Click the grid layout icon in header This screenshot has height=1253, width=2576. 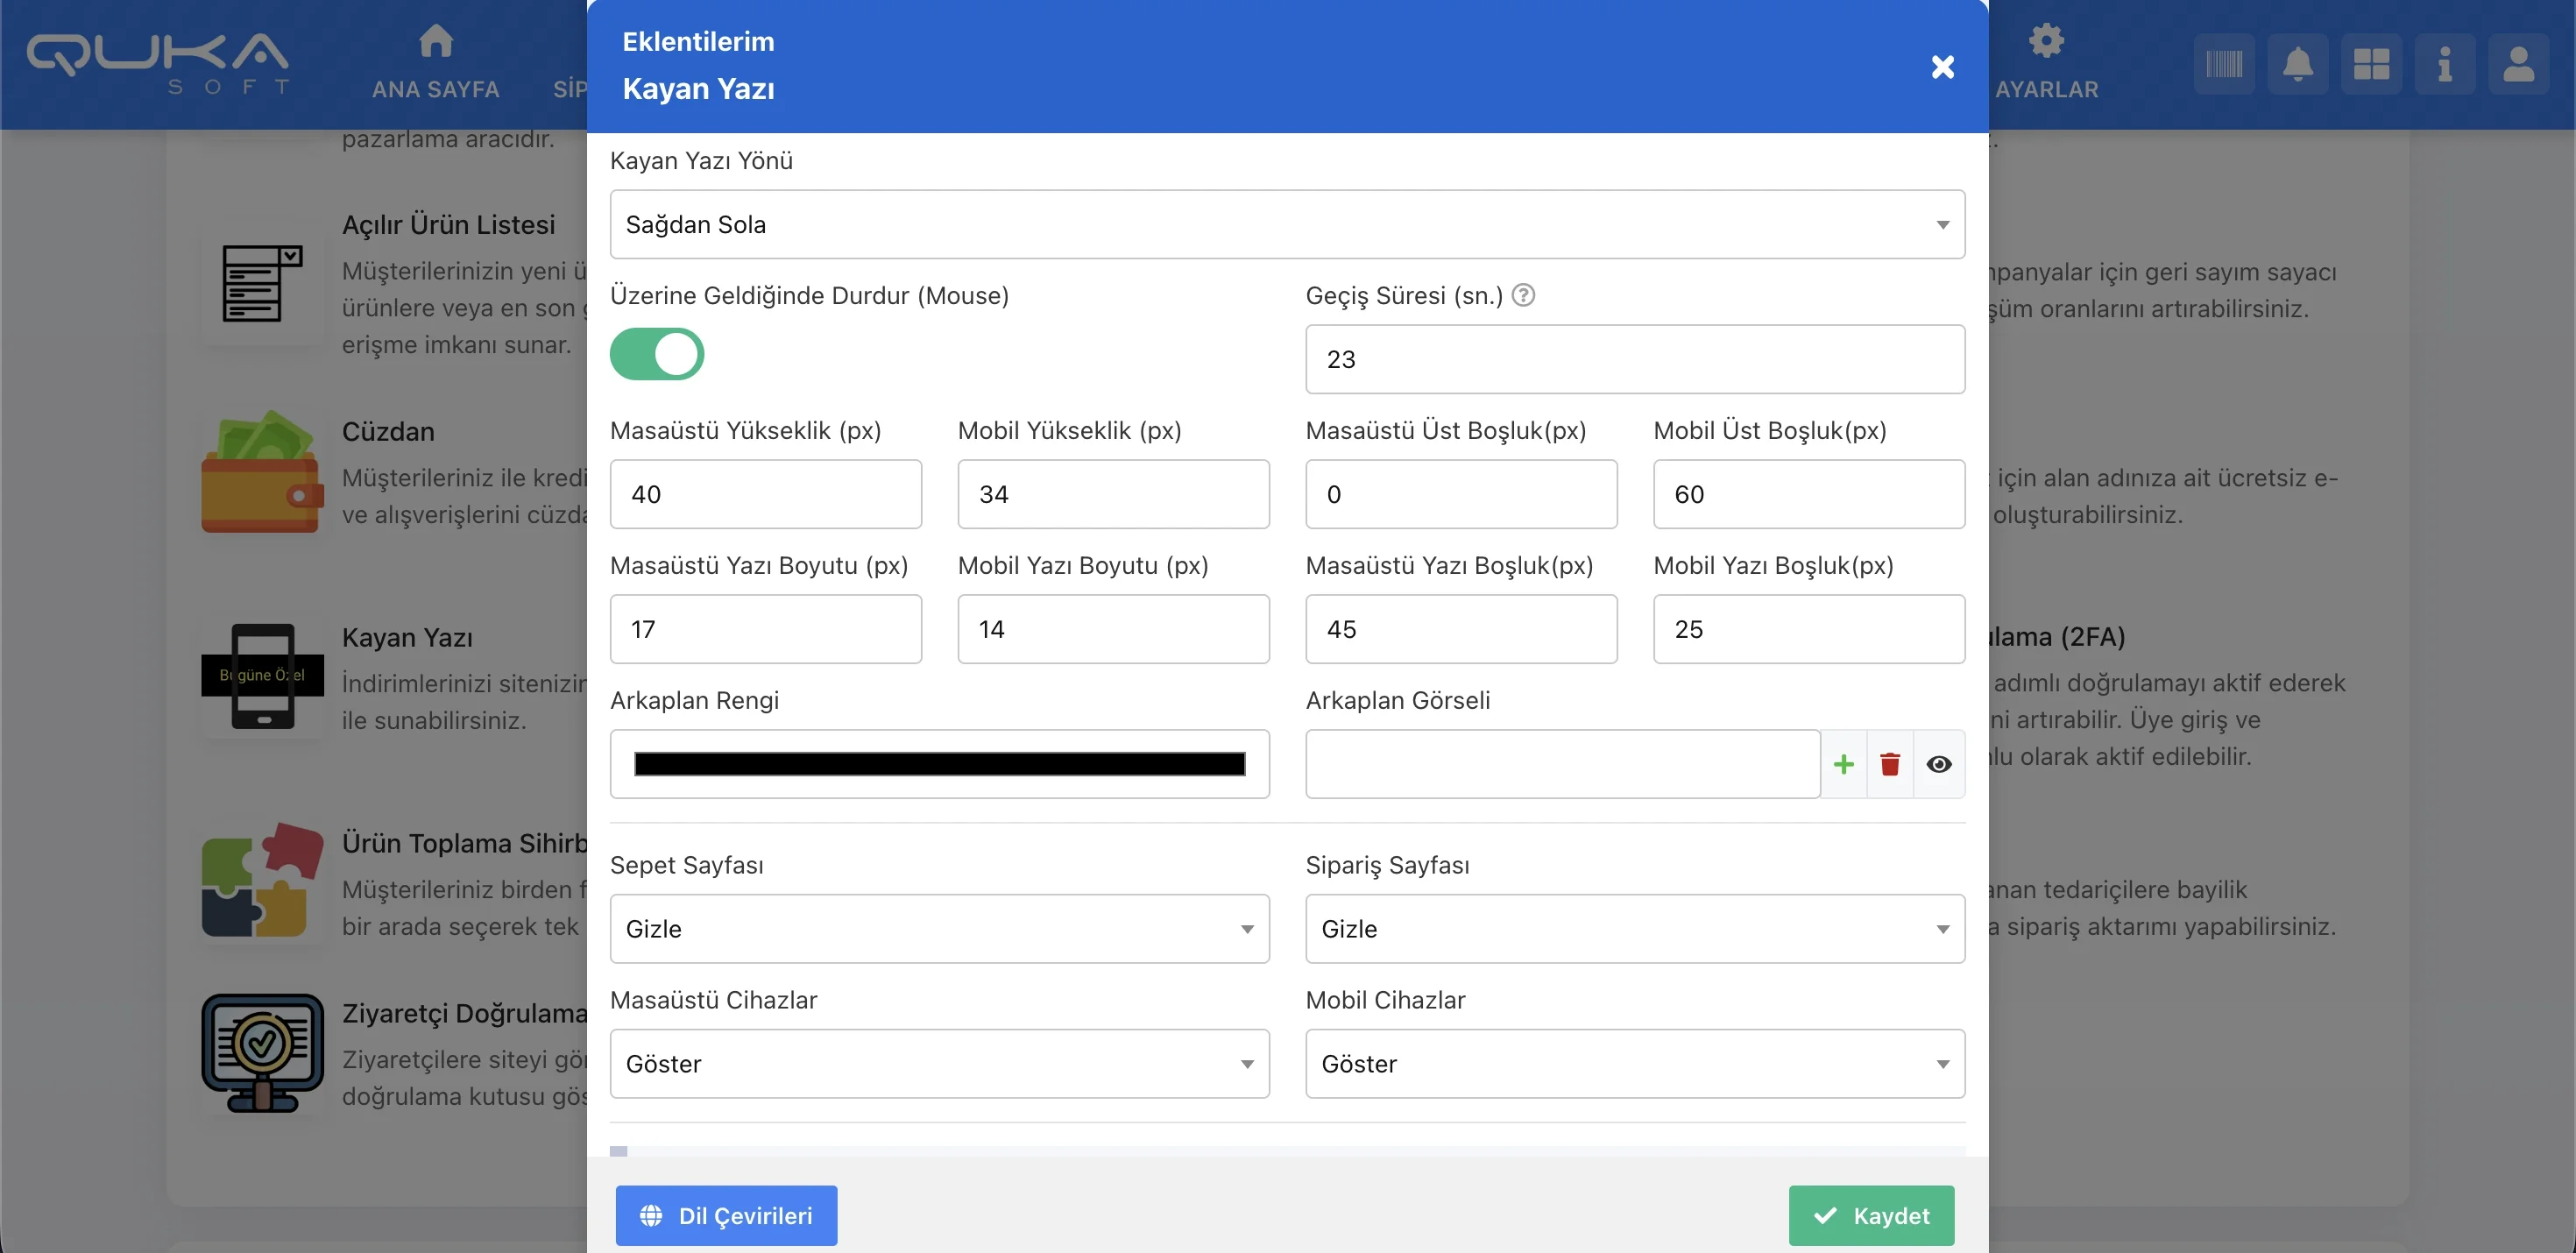point(2370,65)
